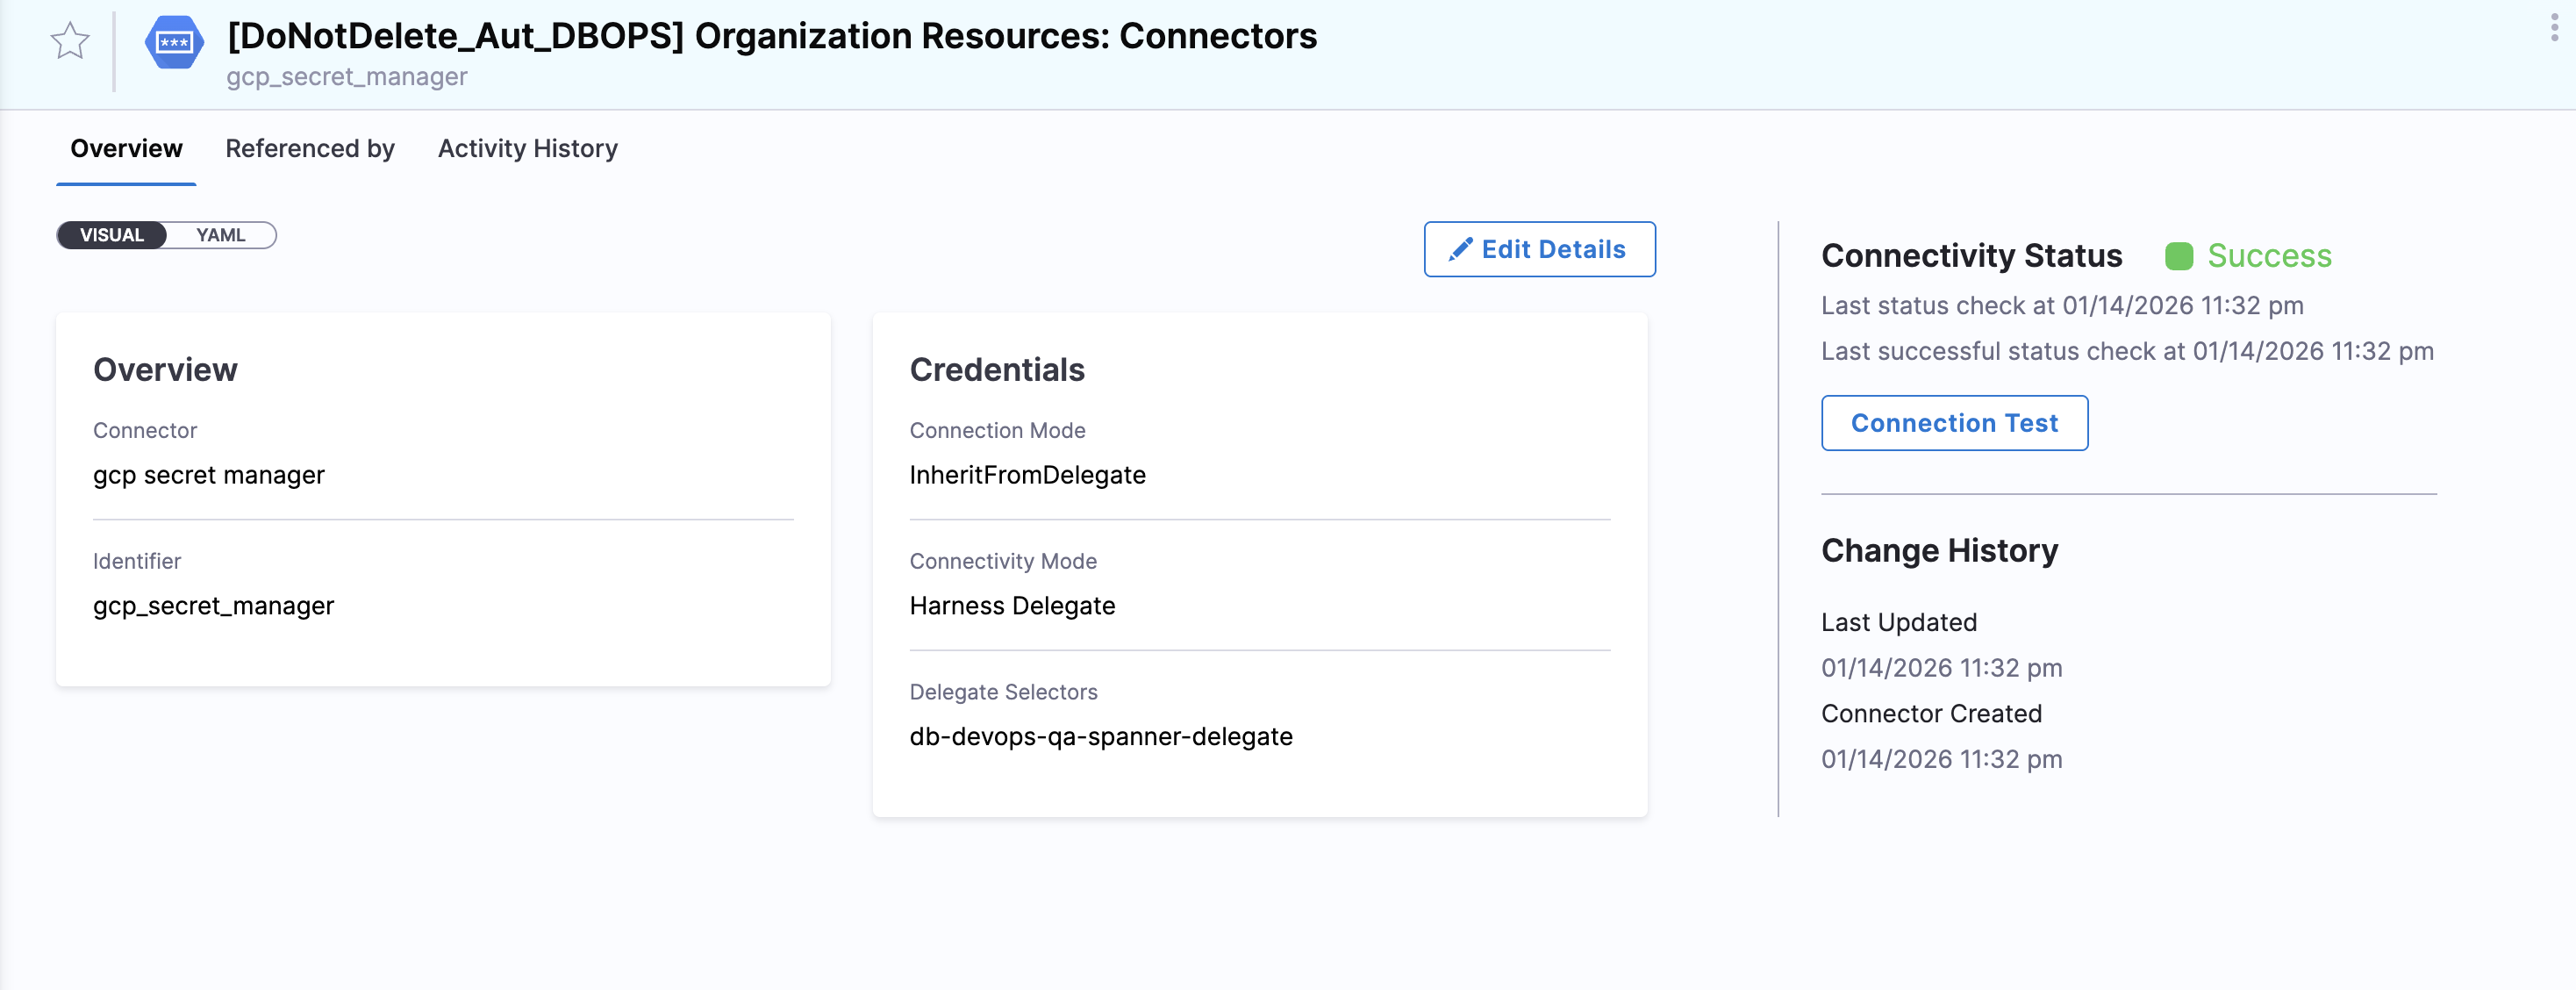2576x990 pixels.
Task: Click the db-devops-qa-spanner-delegate selector
Action: tap(1101, 736)
